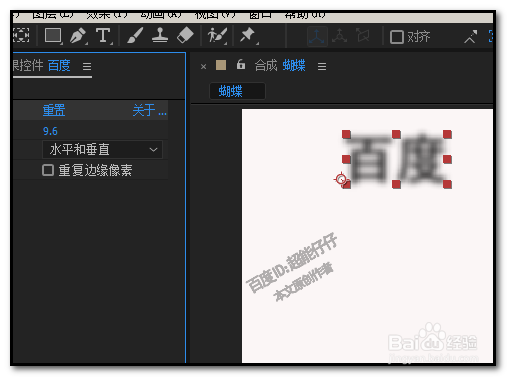The width and height of the screenshot is (507, 377).
Task: Select the Rectangle shape tool
Action: point(53,35)
